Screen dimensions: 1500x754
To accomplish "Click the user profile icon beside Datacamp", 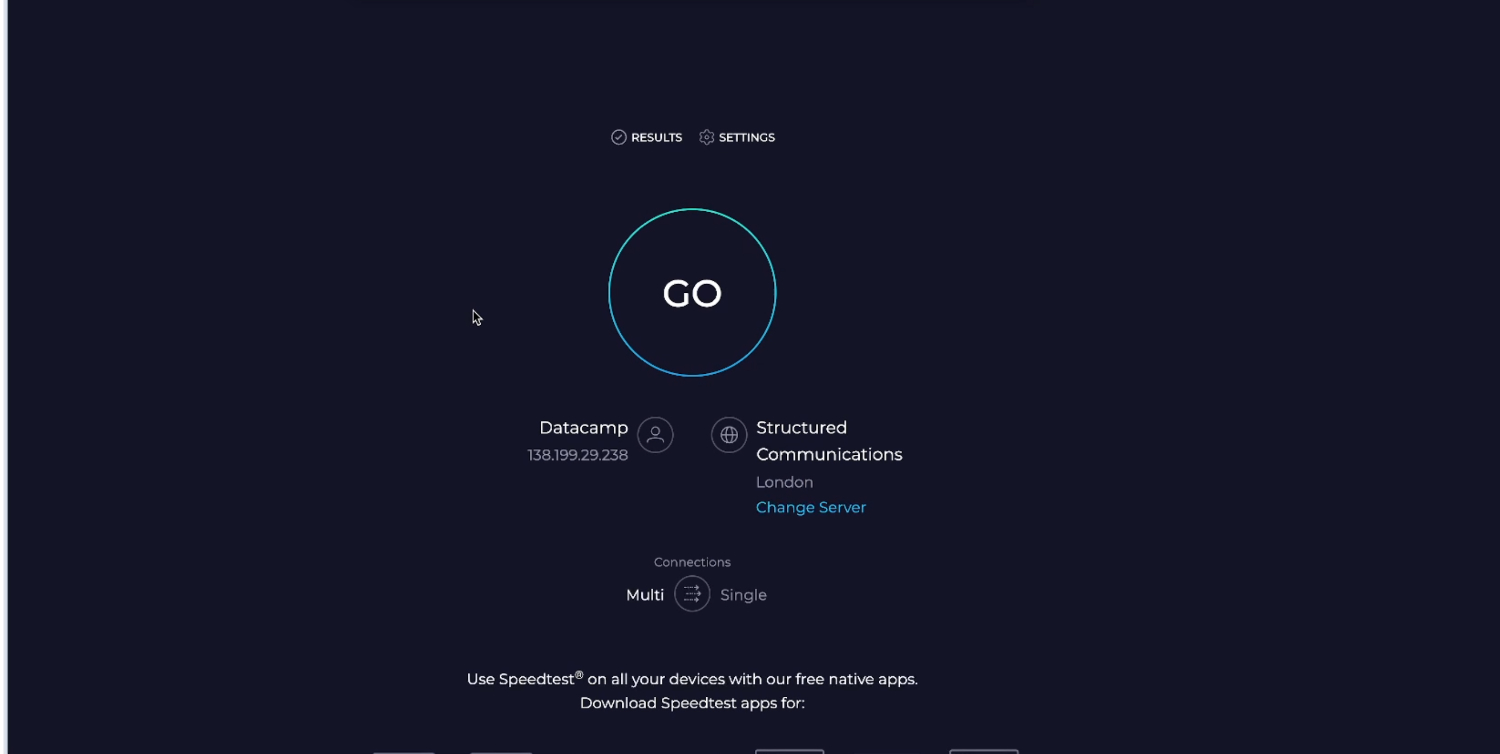I will 655,435.
